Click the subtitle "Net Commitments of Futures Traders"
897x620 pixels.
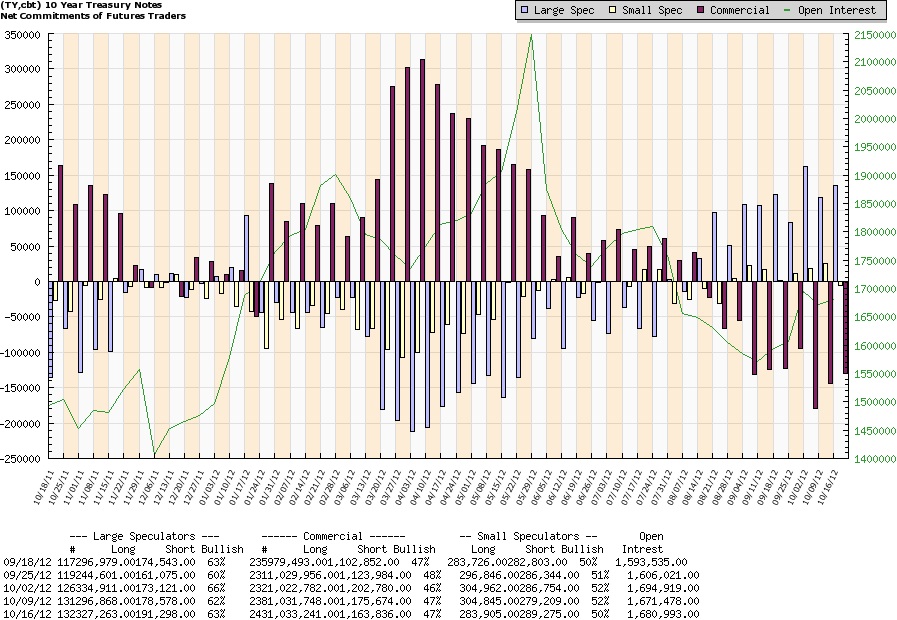pyautogui.click(x=93, y=16)
